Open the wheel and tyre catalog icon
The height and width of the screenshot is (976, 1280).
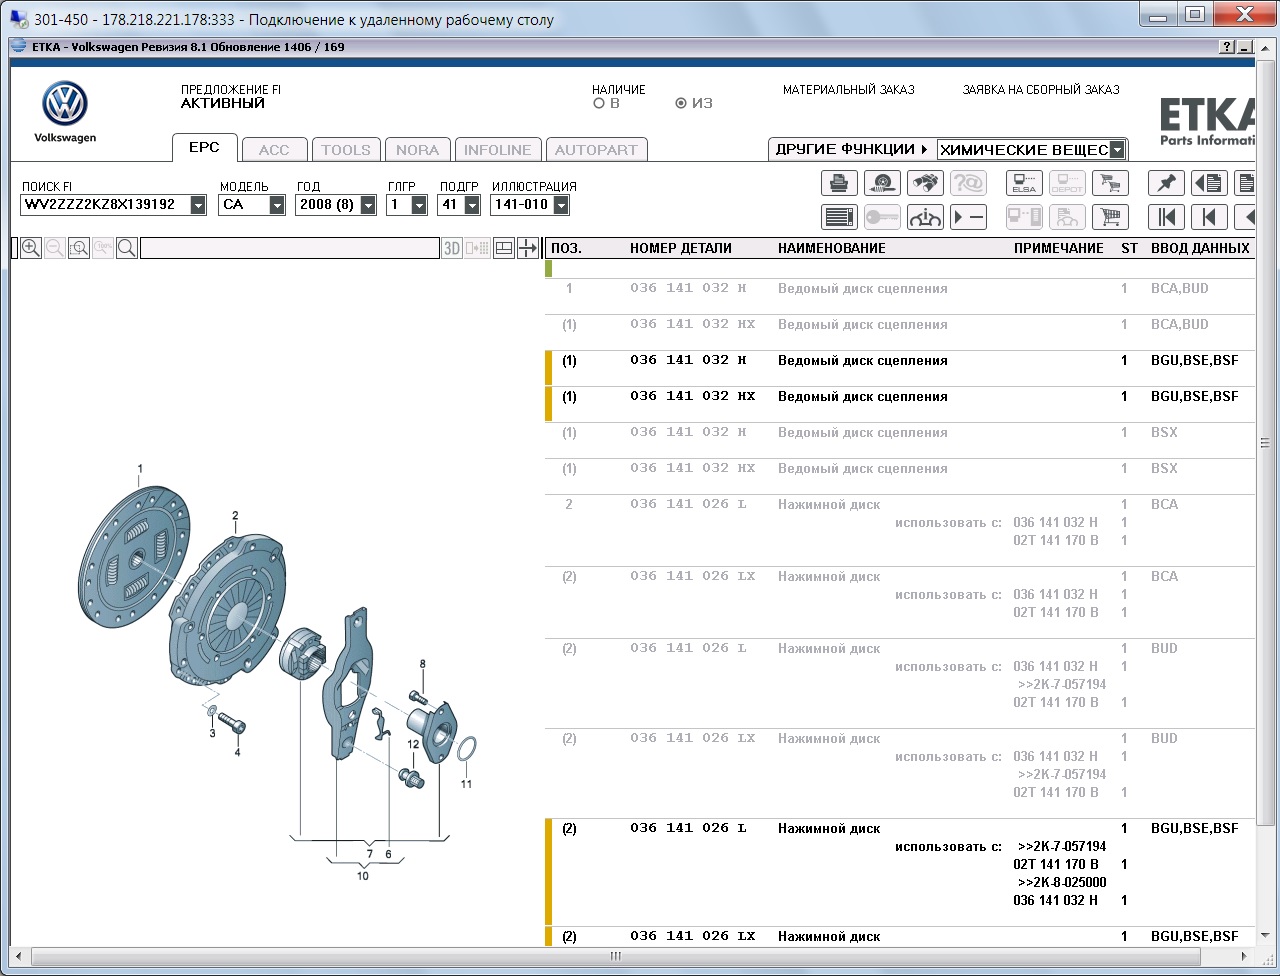[x=882, y=183]
